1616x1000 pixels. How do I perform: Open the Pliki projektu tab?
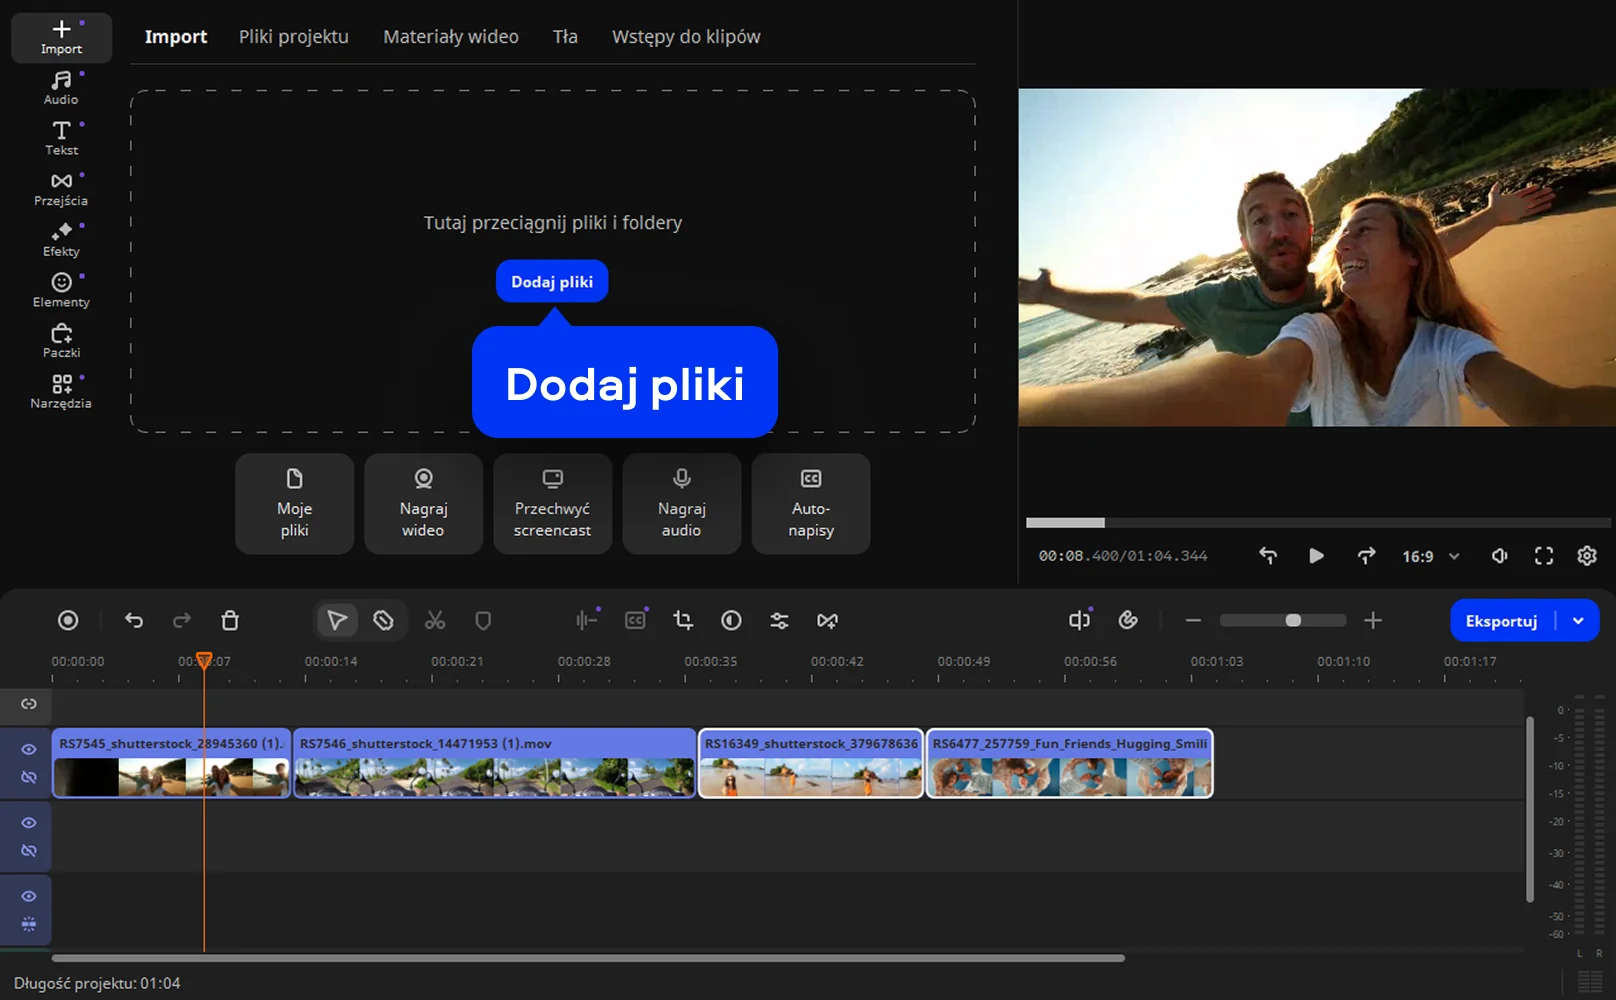293,37
